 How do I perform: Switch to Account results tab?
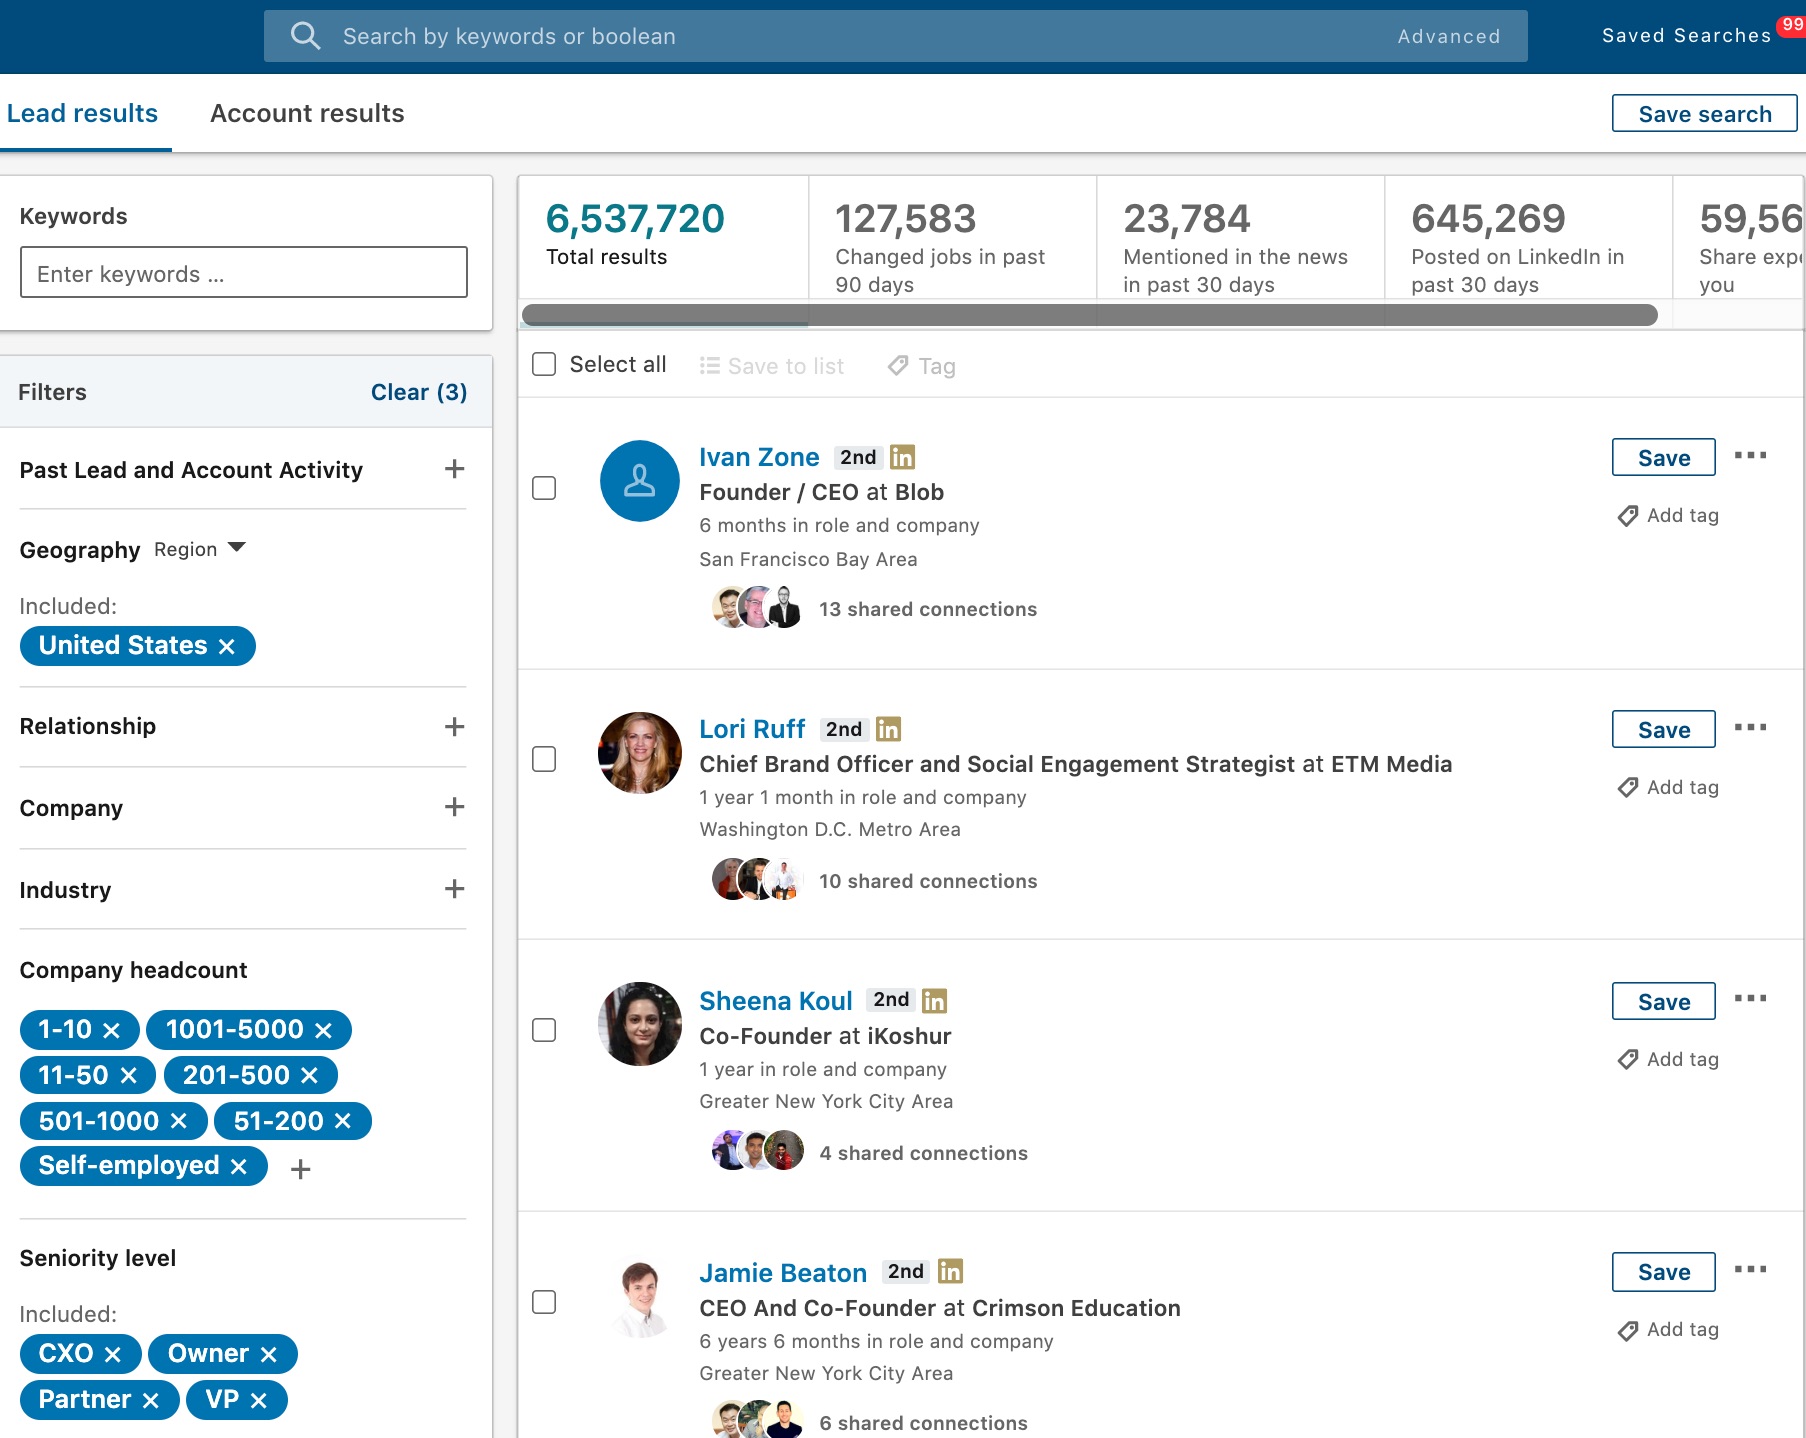pos(307,113)
